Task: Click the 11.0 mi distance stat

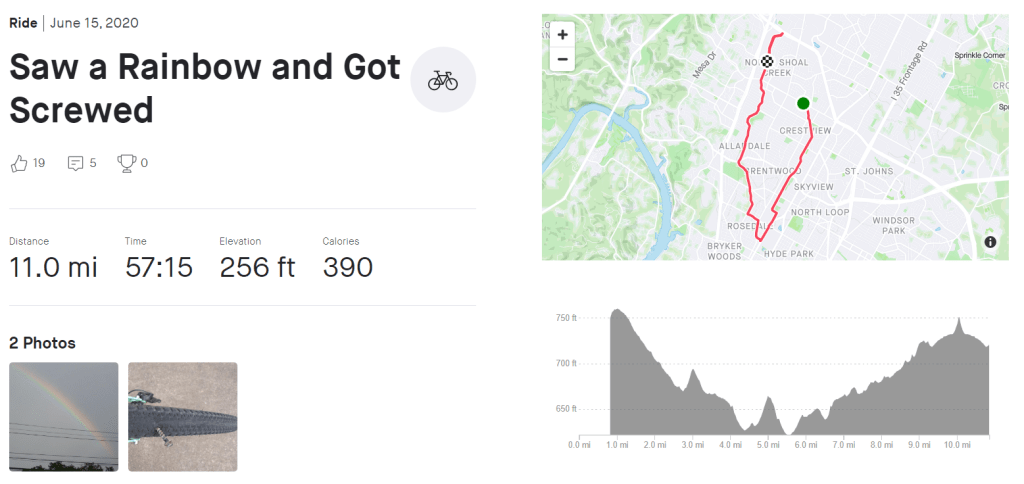Action: tap(53, 267)
